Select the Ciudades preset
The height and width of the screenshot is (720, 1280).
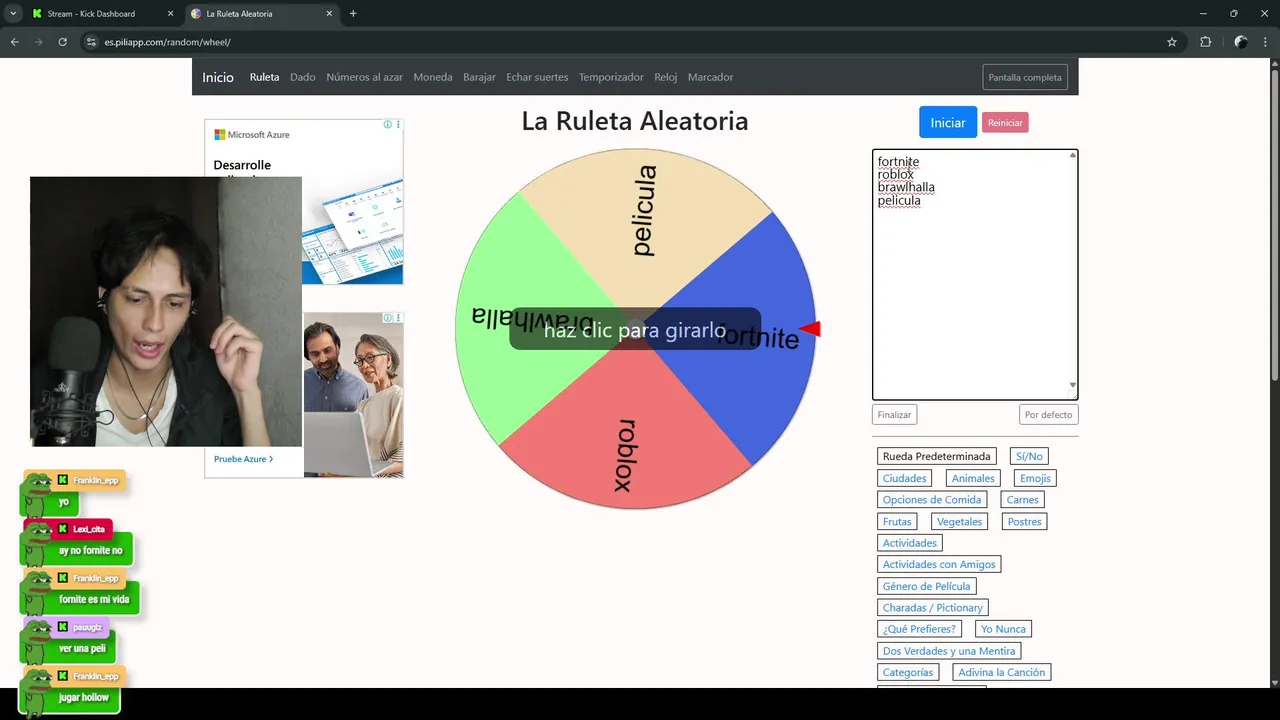point(904,478)
